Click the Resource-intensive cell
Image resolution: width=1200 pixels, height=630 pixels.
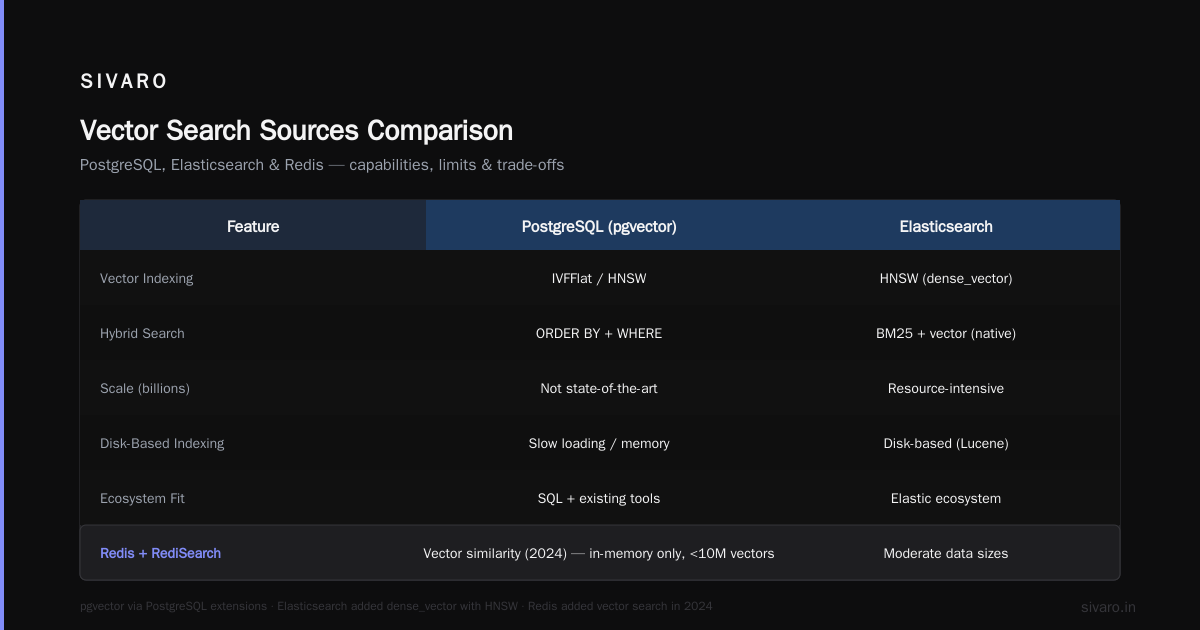[946, 388]
